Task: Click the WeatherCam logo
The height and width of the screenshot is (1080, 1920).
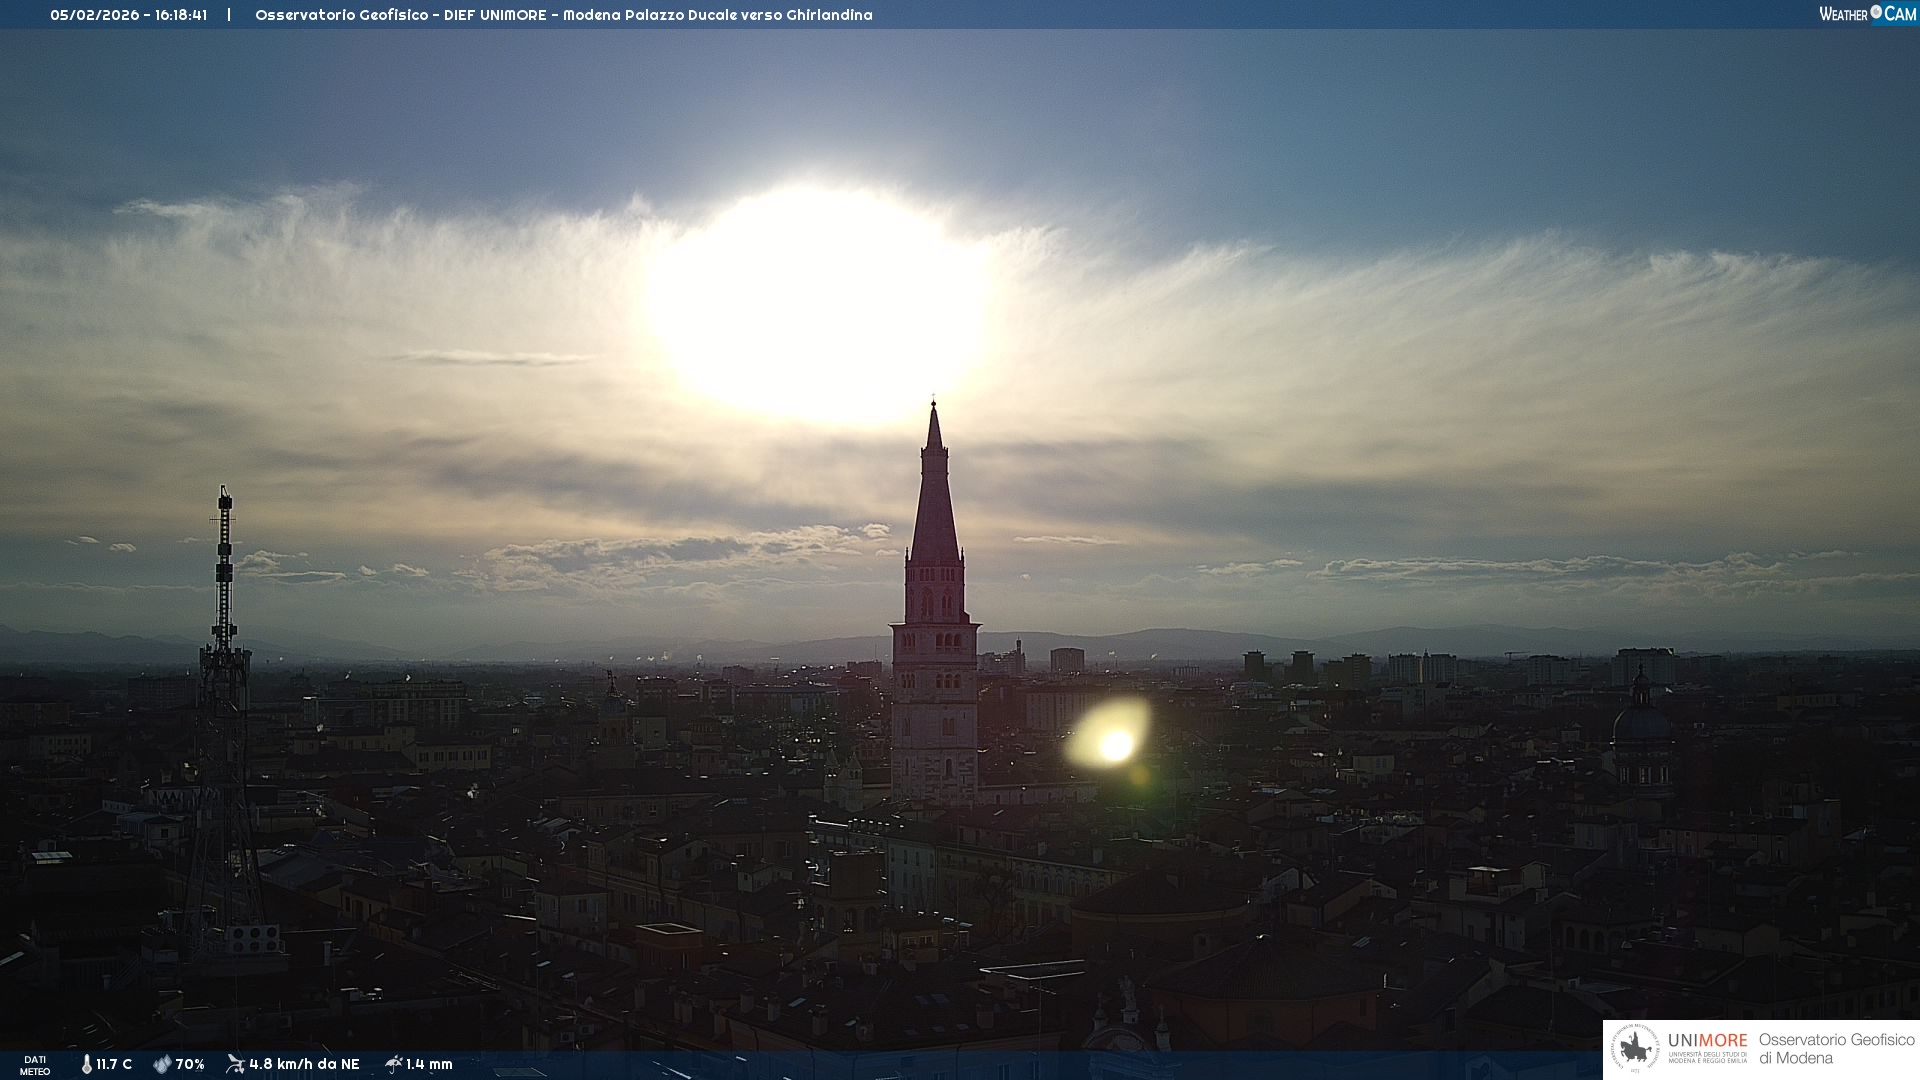Action: coord(1867,14)
